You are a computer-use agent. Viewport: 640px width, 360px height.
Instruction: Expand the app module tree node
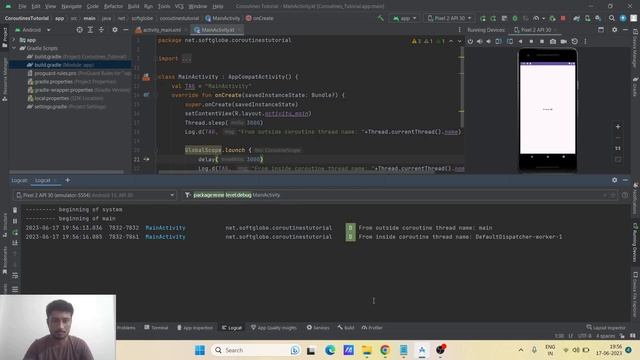click(14, 40)
